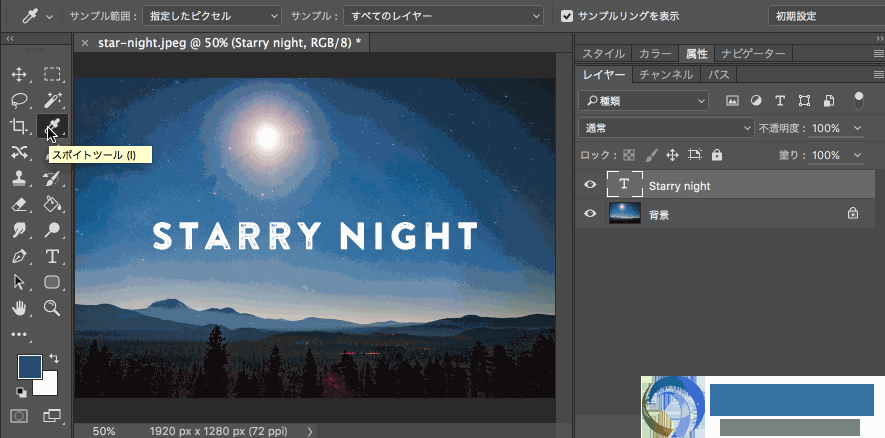The width and height of the screenshot is (885, 438).
Task: Switch to the チャンネル tab
Action: pos(666,74)
